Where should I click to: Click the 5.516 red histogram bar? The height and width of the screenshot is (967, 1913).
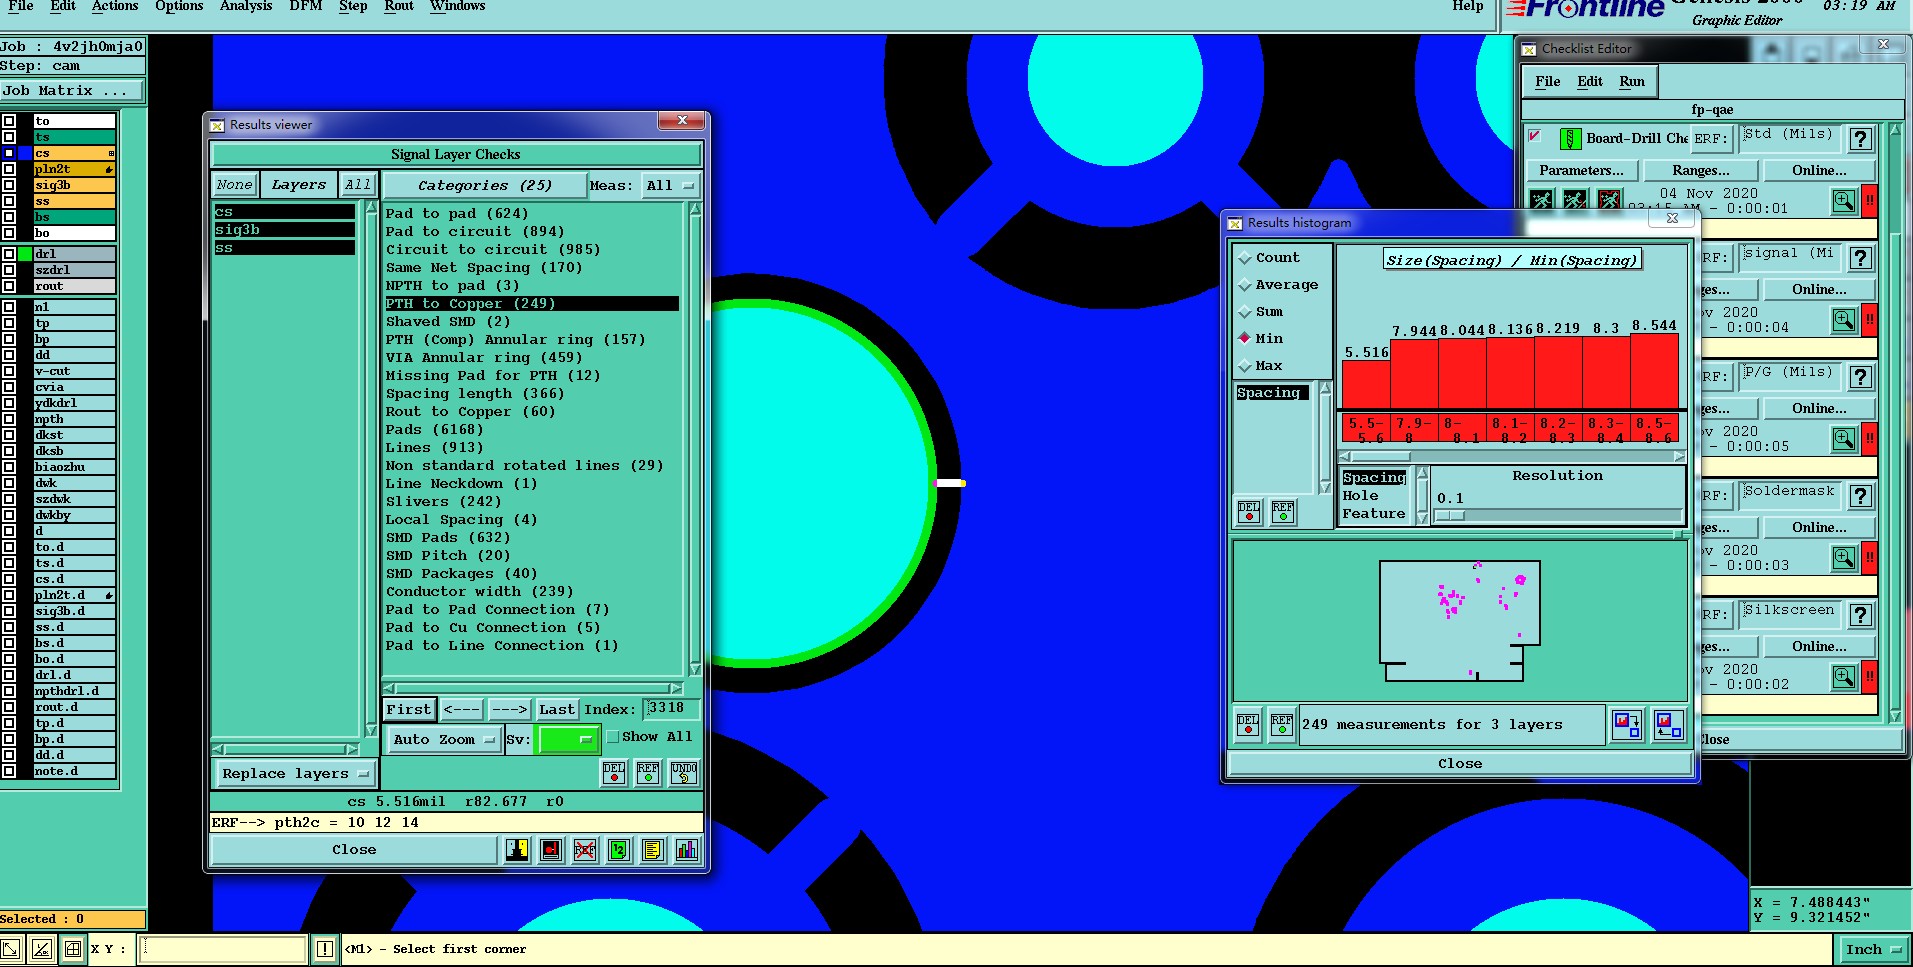click(x=1366, y=384)
